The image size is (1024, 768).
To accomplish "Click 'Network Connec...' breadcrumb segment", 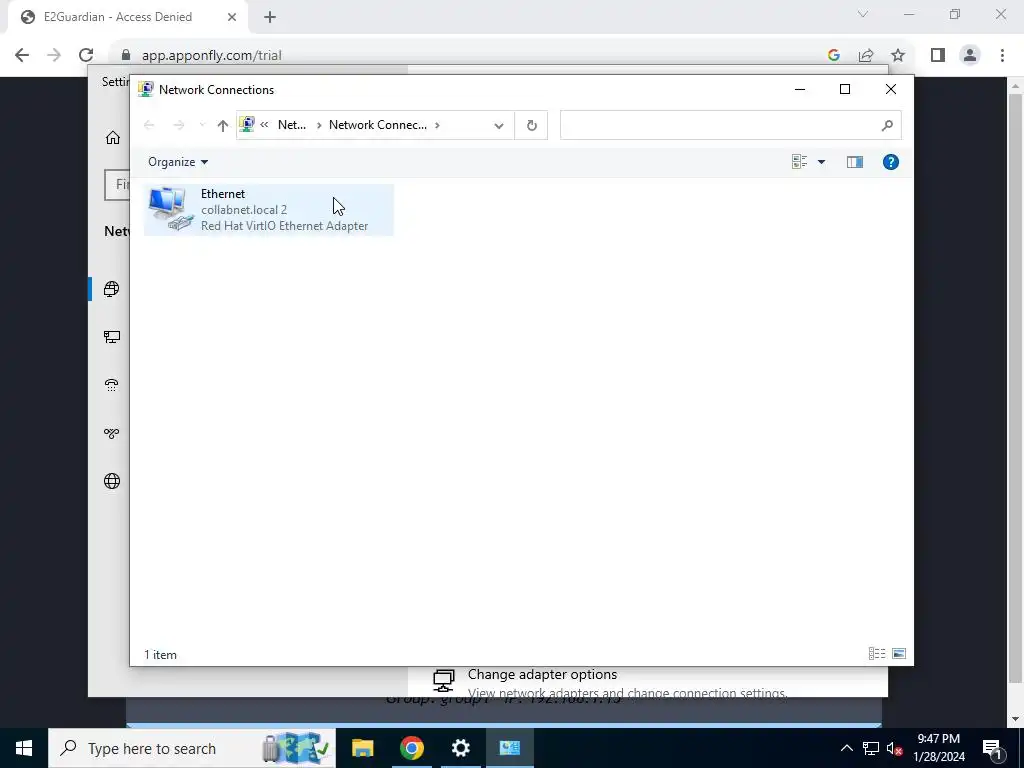I will pos(378,125).
